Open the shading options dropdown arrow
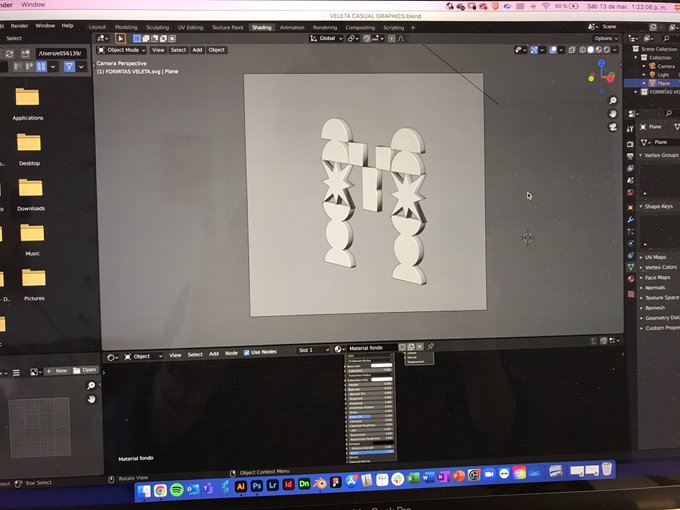 point(615,50)
